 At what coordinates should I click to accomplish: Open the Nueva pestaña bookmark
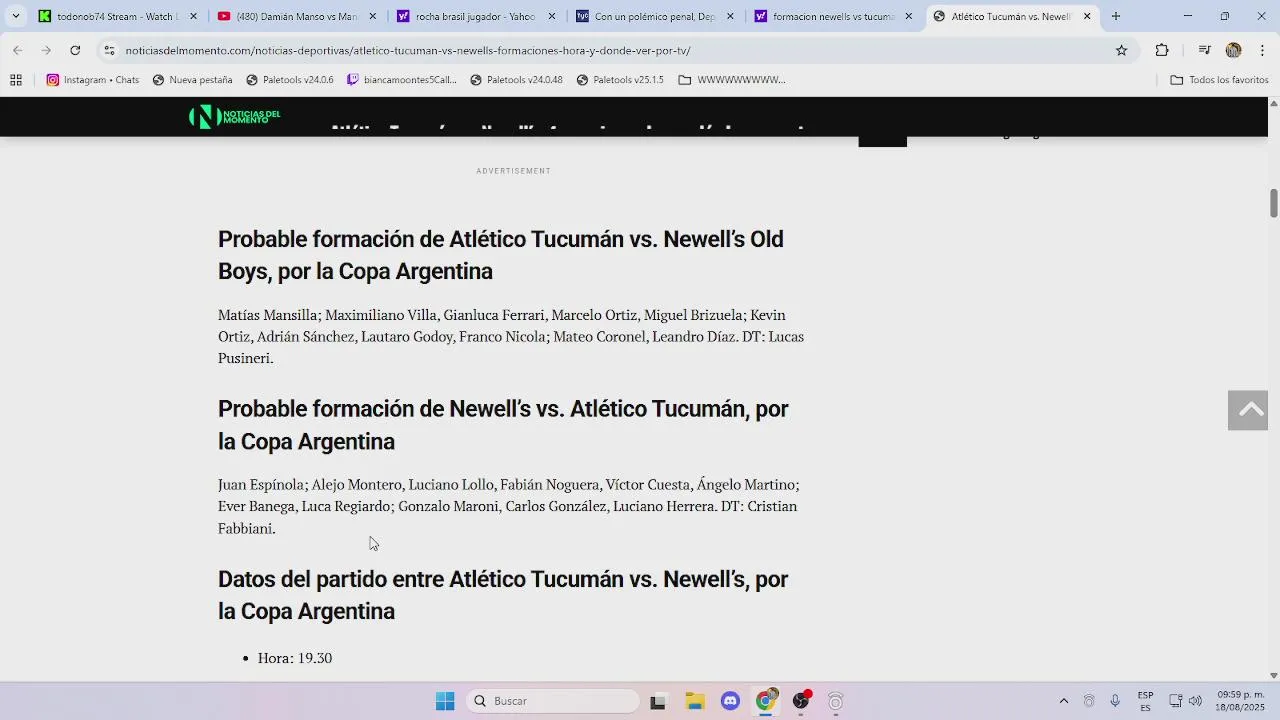[193, 80]
